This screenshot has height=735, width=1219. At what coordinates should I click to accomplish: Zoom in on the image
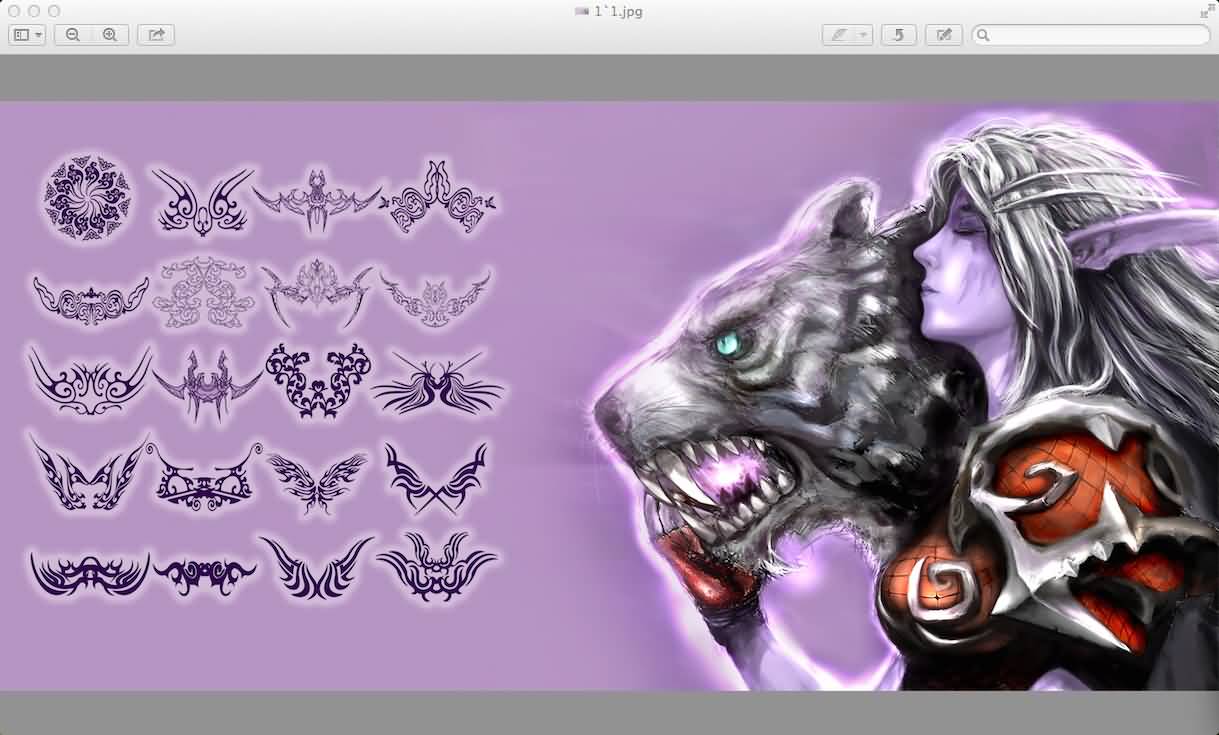[x=110, y=35]
